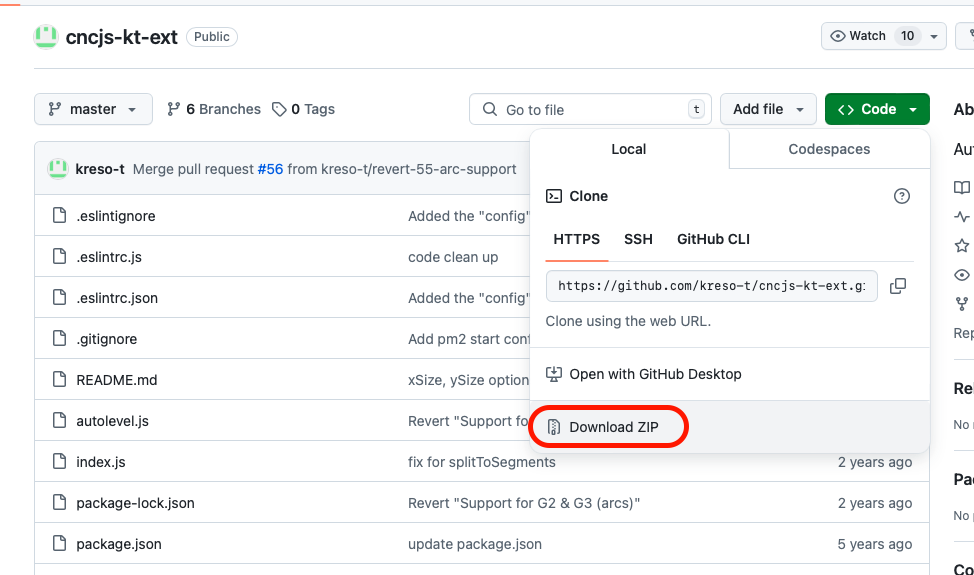Select the HTTPS clone tab
The image size is (974, 575).
576,240
